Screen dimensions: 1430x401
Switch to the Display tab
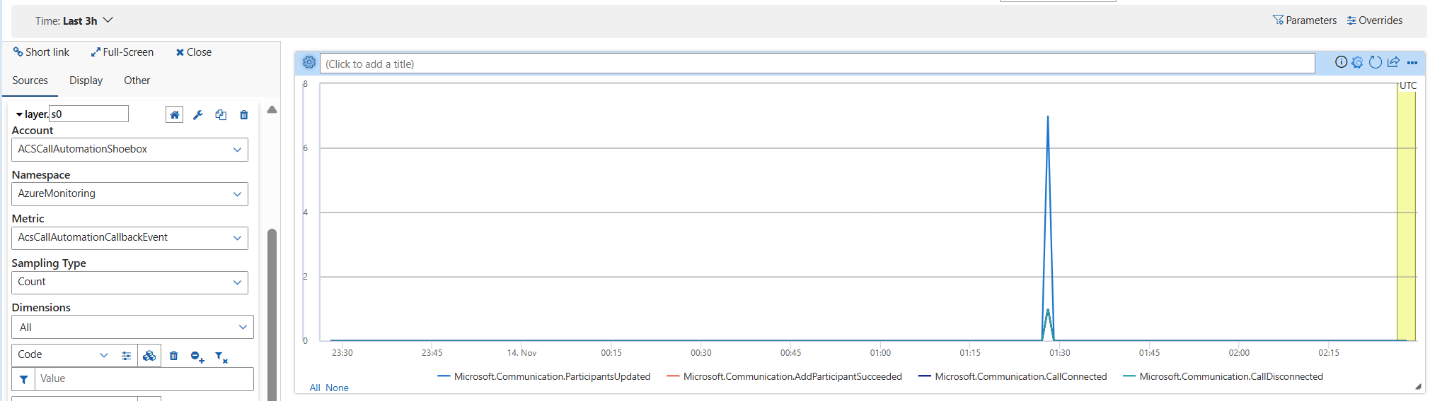click(x=86, y=80)
